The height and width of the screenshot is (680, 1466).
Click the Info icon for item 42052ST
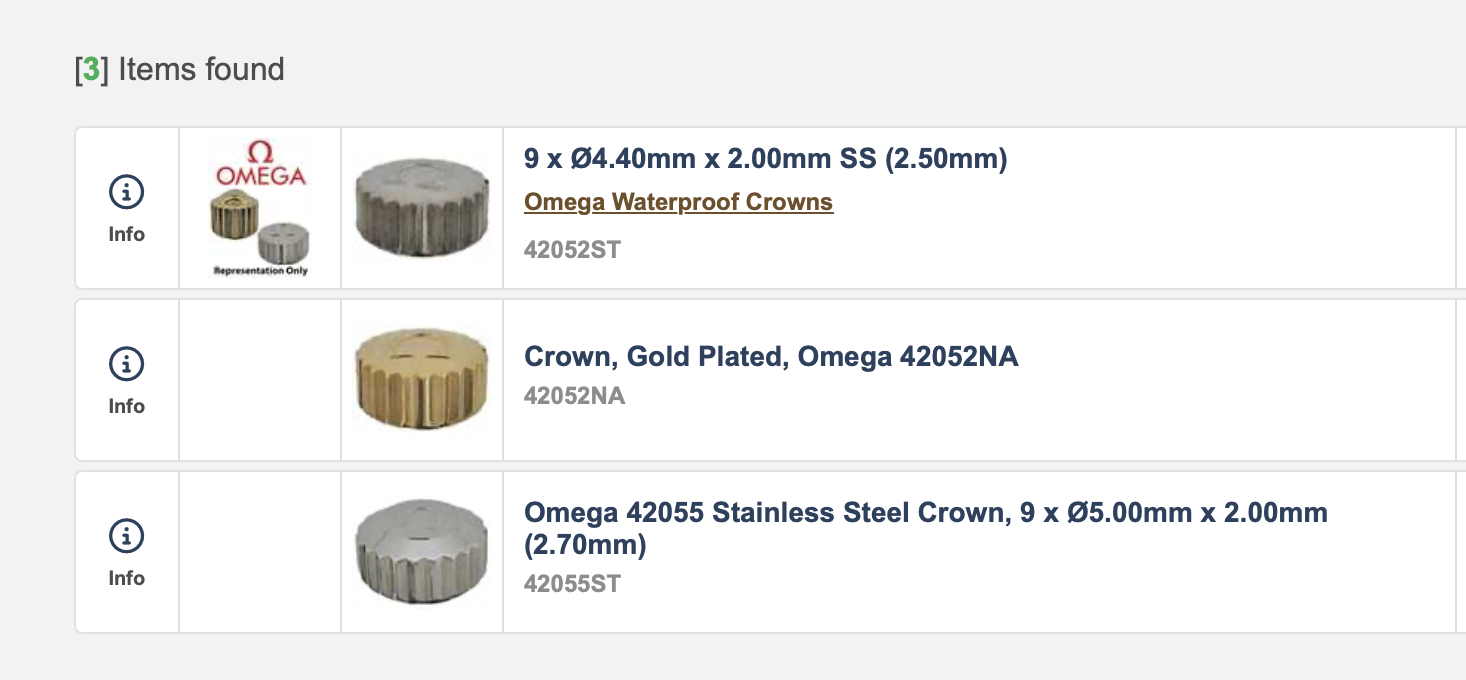click(126, 192)
